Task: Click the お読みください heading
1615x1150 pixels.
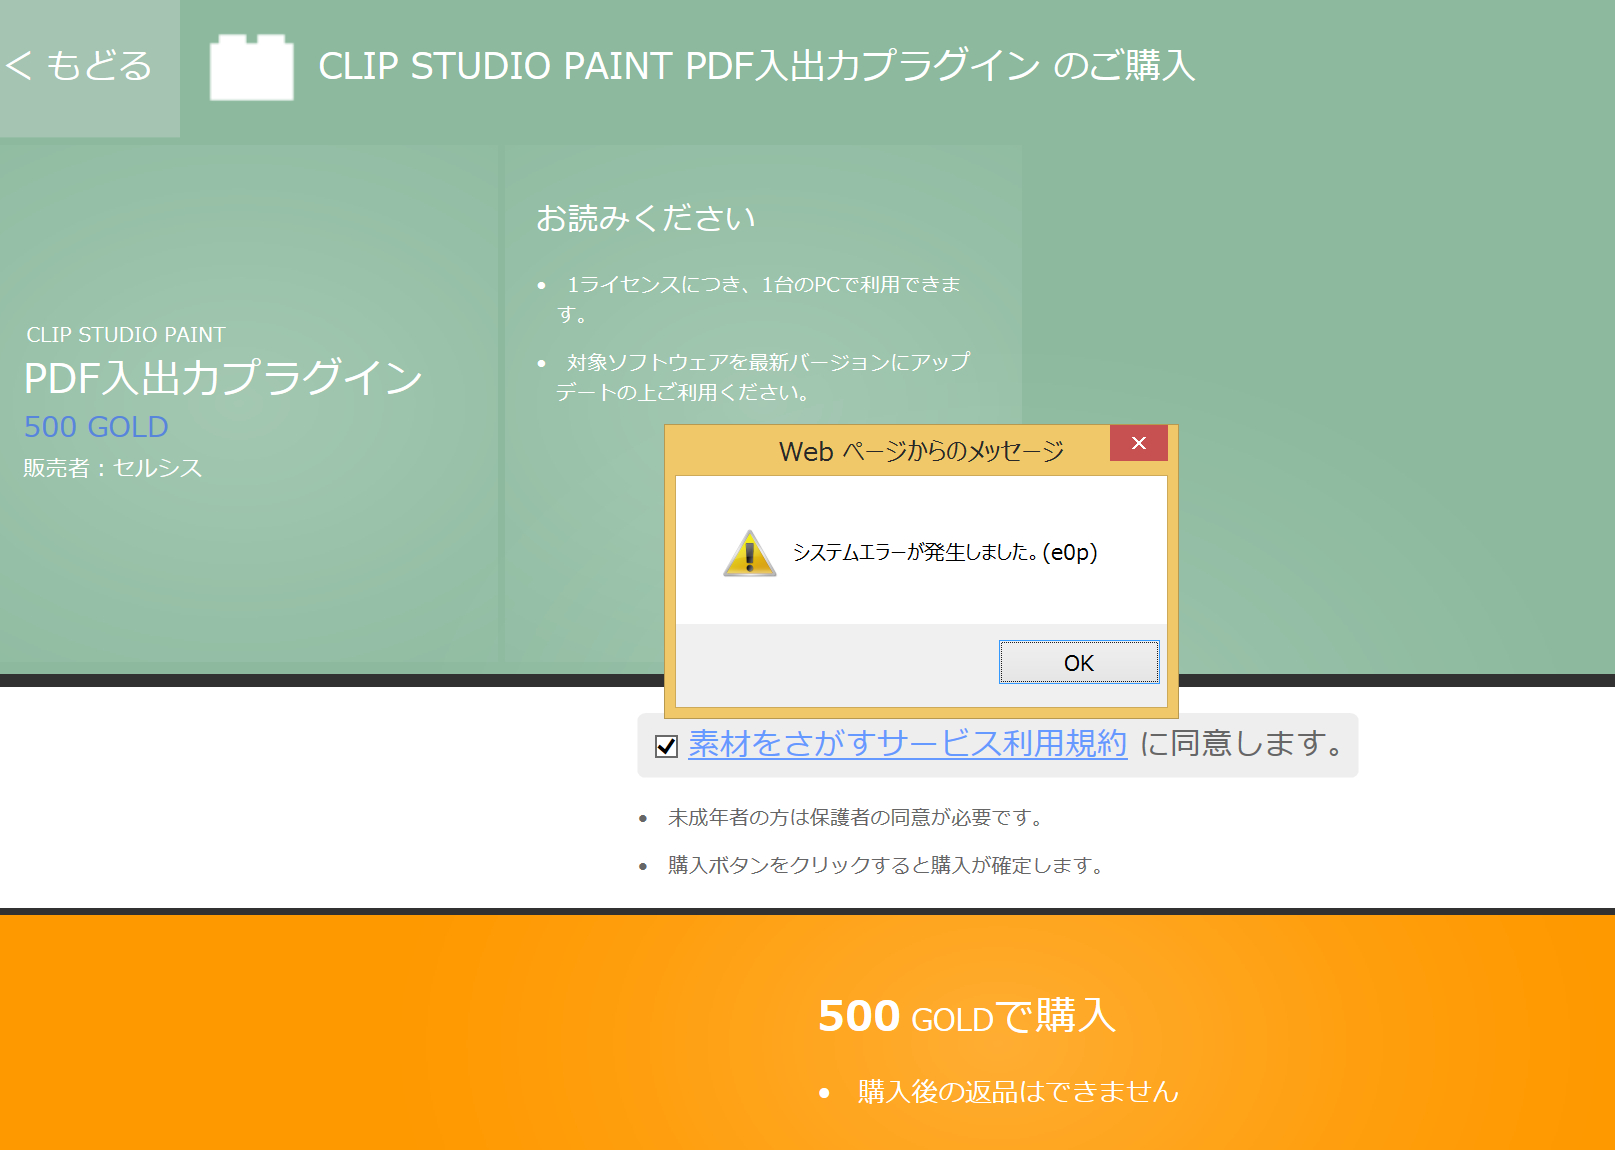Action: coord(646,218)
